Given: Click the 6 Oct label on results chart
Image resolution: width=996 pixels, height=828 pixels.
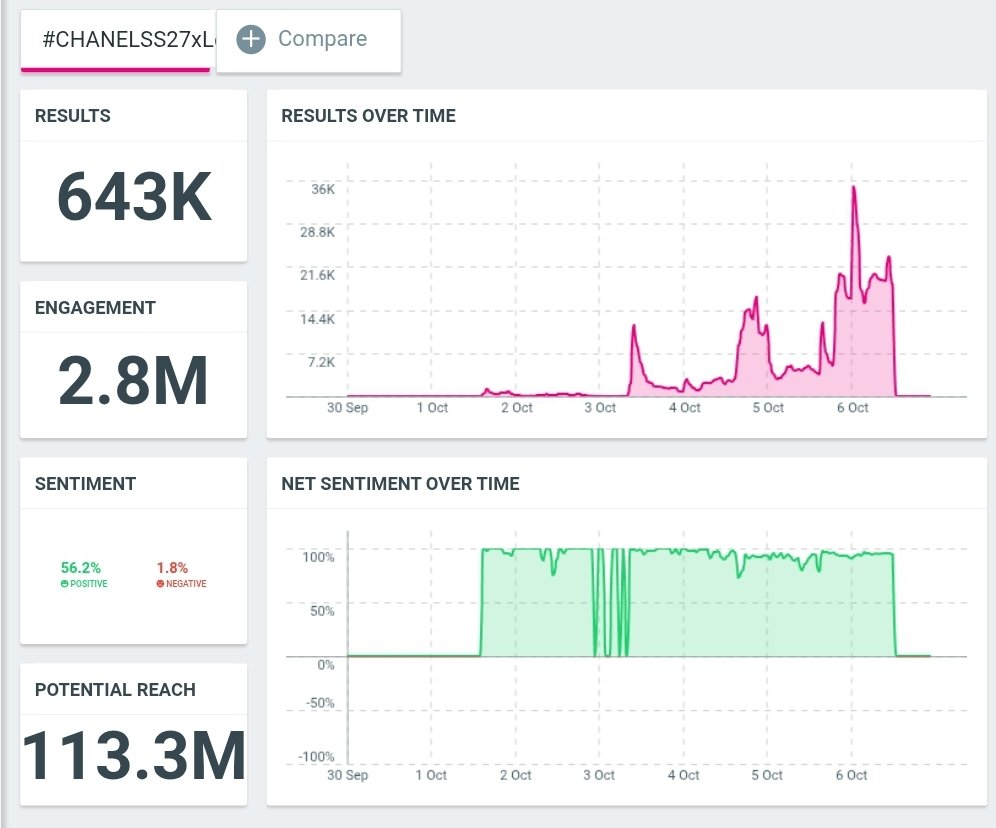Looking at the screenshot, I should 852,408.
